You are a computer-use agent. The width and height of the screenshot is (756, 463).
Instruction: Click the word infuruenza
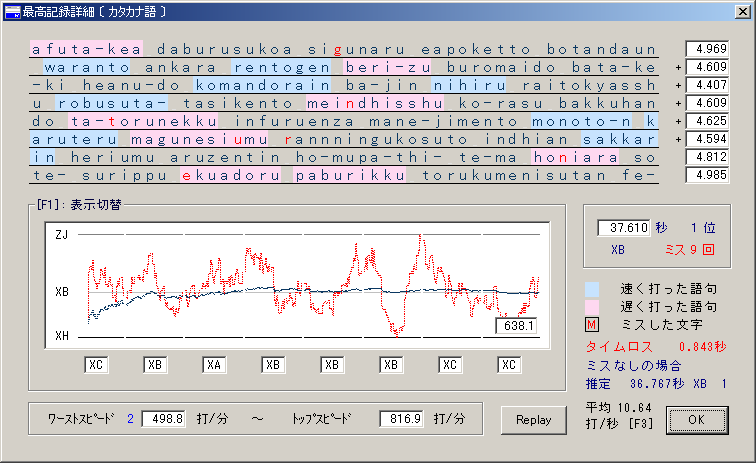pyautogui.click(x=294, y=121)
